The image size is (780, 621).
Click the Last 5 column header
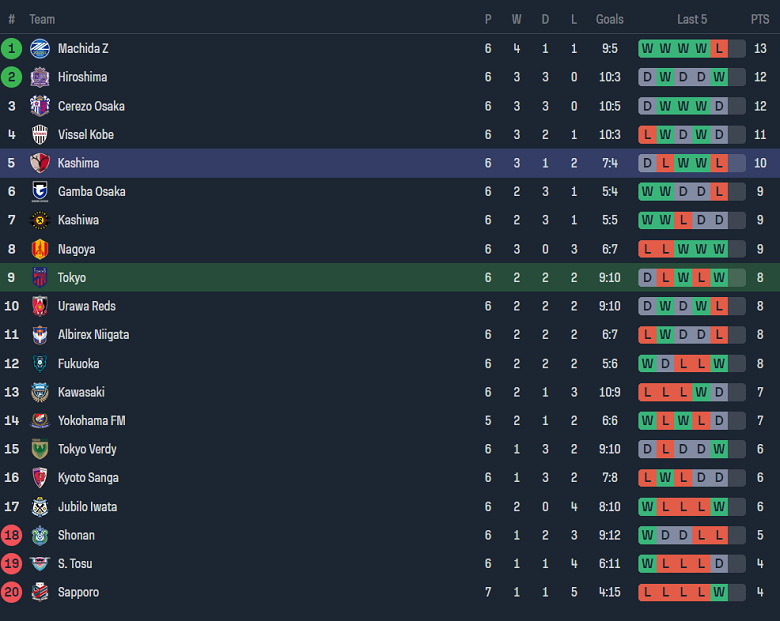(692, 19)
